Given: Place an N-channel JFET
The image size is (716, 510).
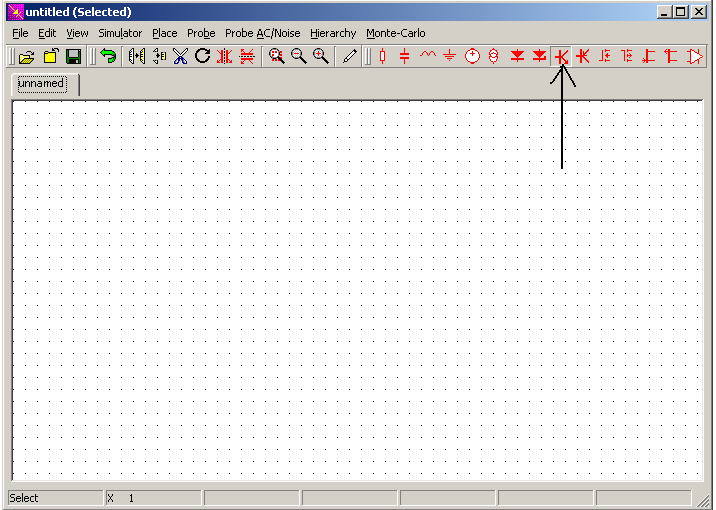Looking at the screenshot, I should tap(649, 57).
